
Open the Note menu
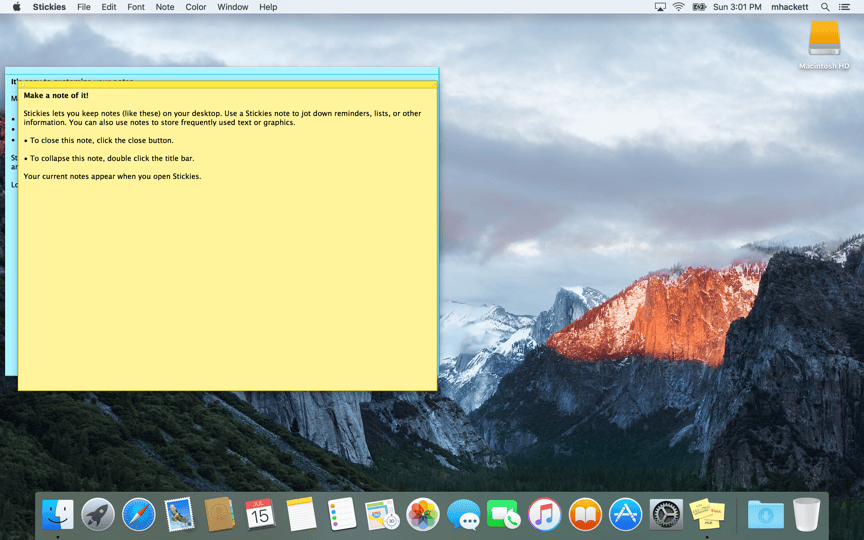click(x=165, y=7)
